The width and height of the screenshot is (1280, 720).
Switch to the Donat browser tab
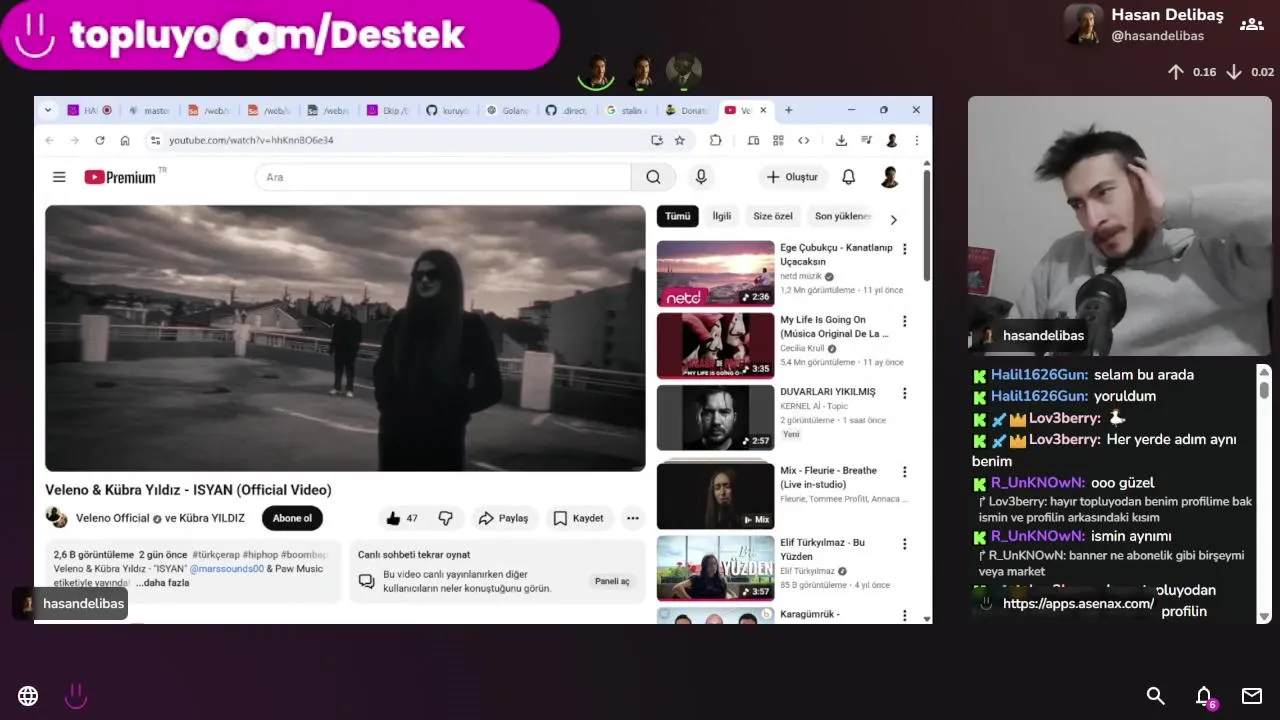(686, 110)
